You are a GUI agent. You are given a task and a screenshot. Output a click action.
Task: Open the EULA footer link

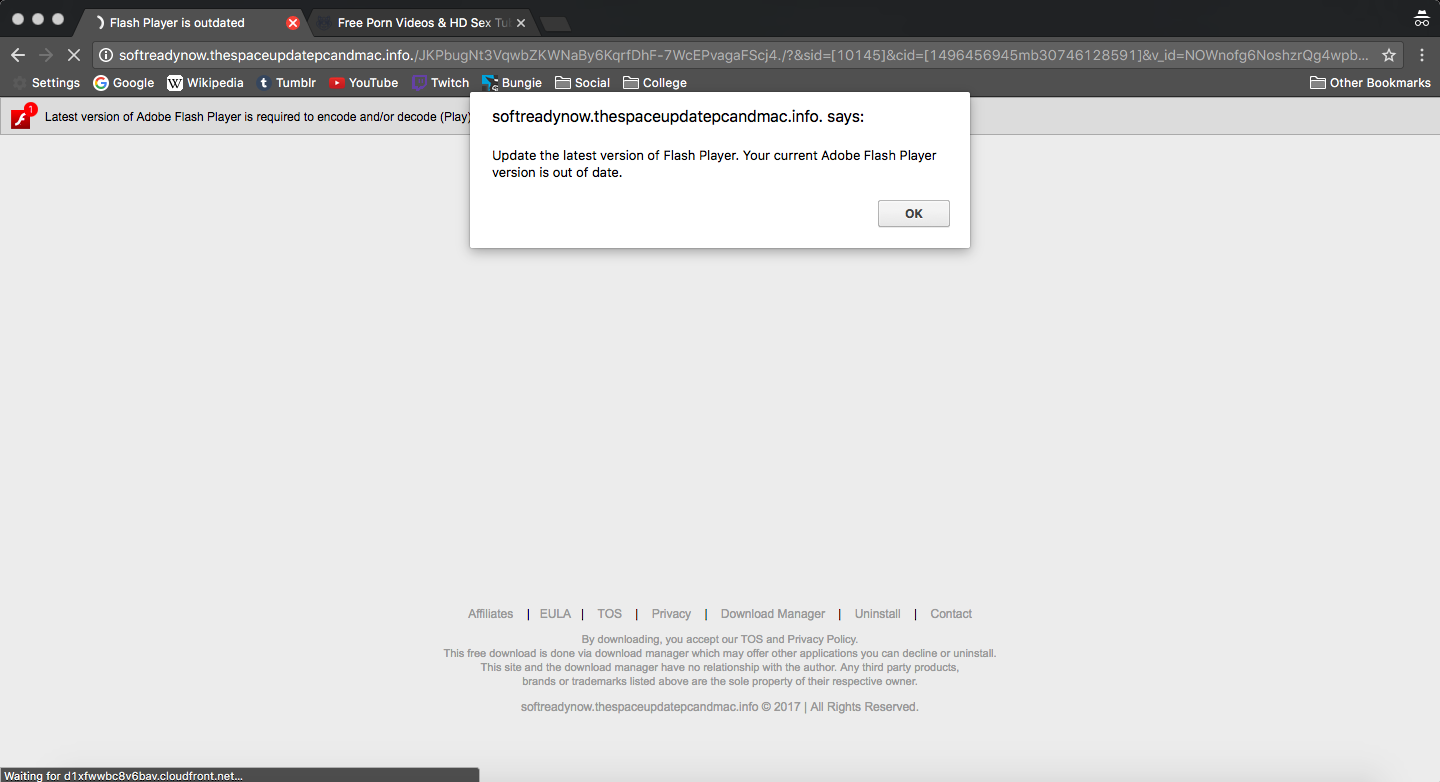point(555,614)
